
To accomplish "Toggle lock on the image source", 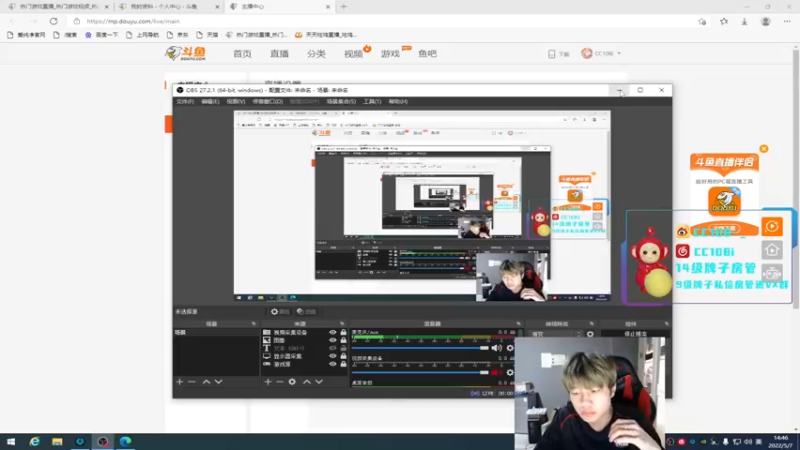I will point(343,340).
